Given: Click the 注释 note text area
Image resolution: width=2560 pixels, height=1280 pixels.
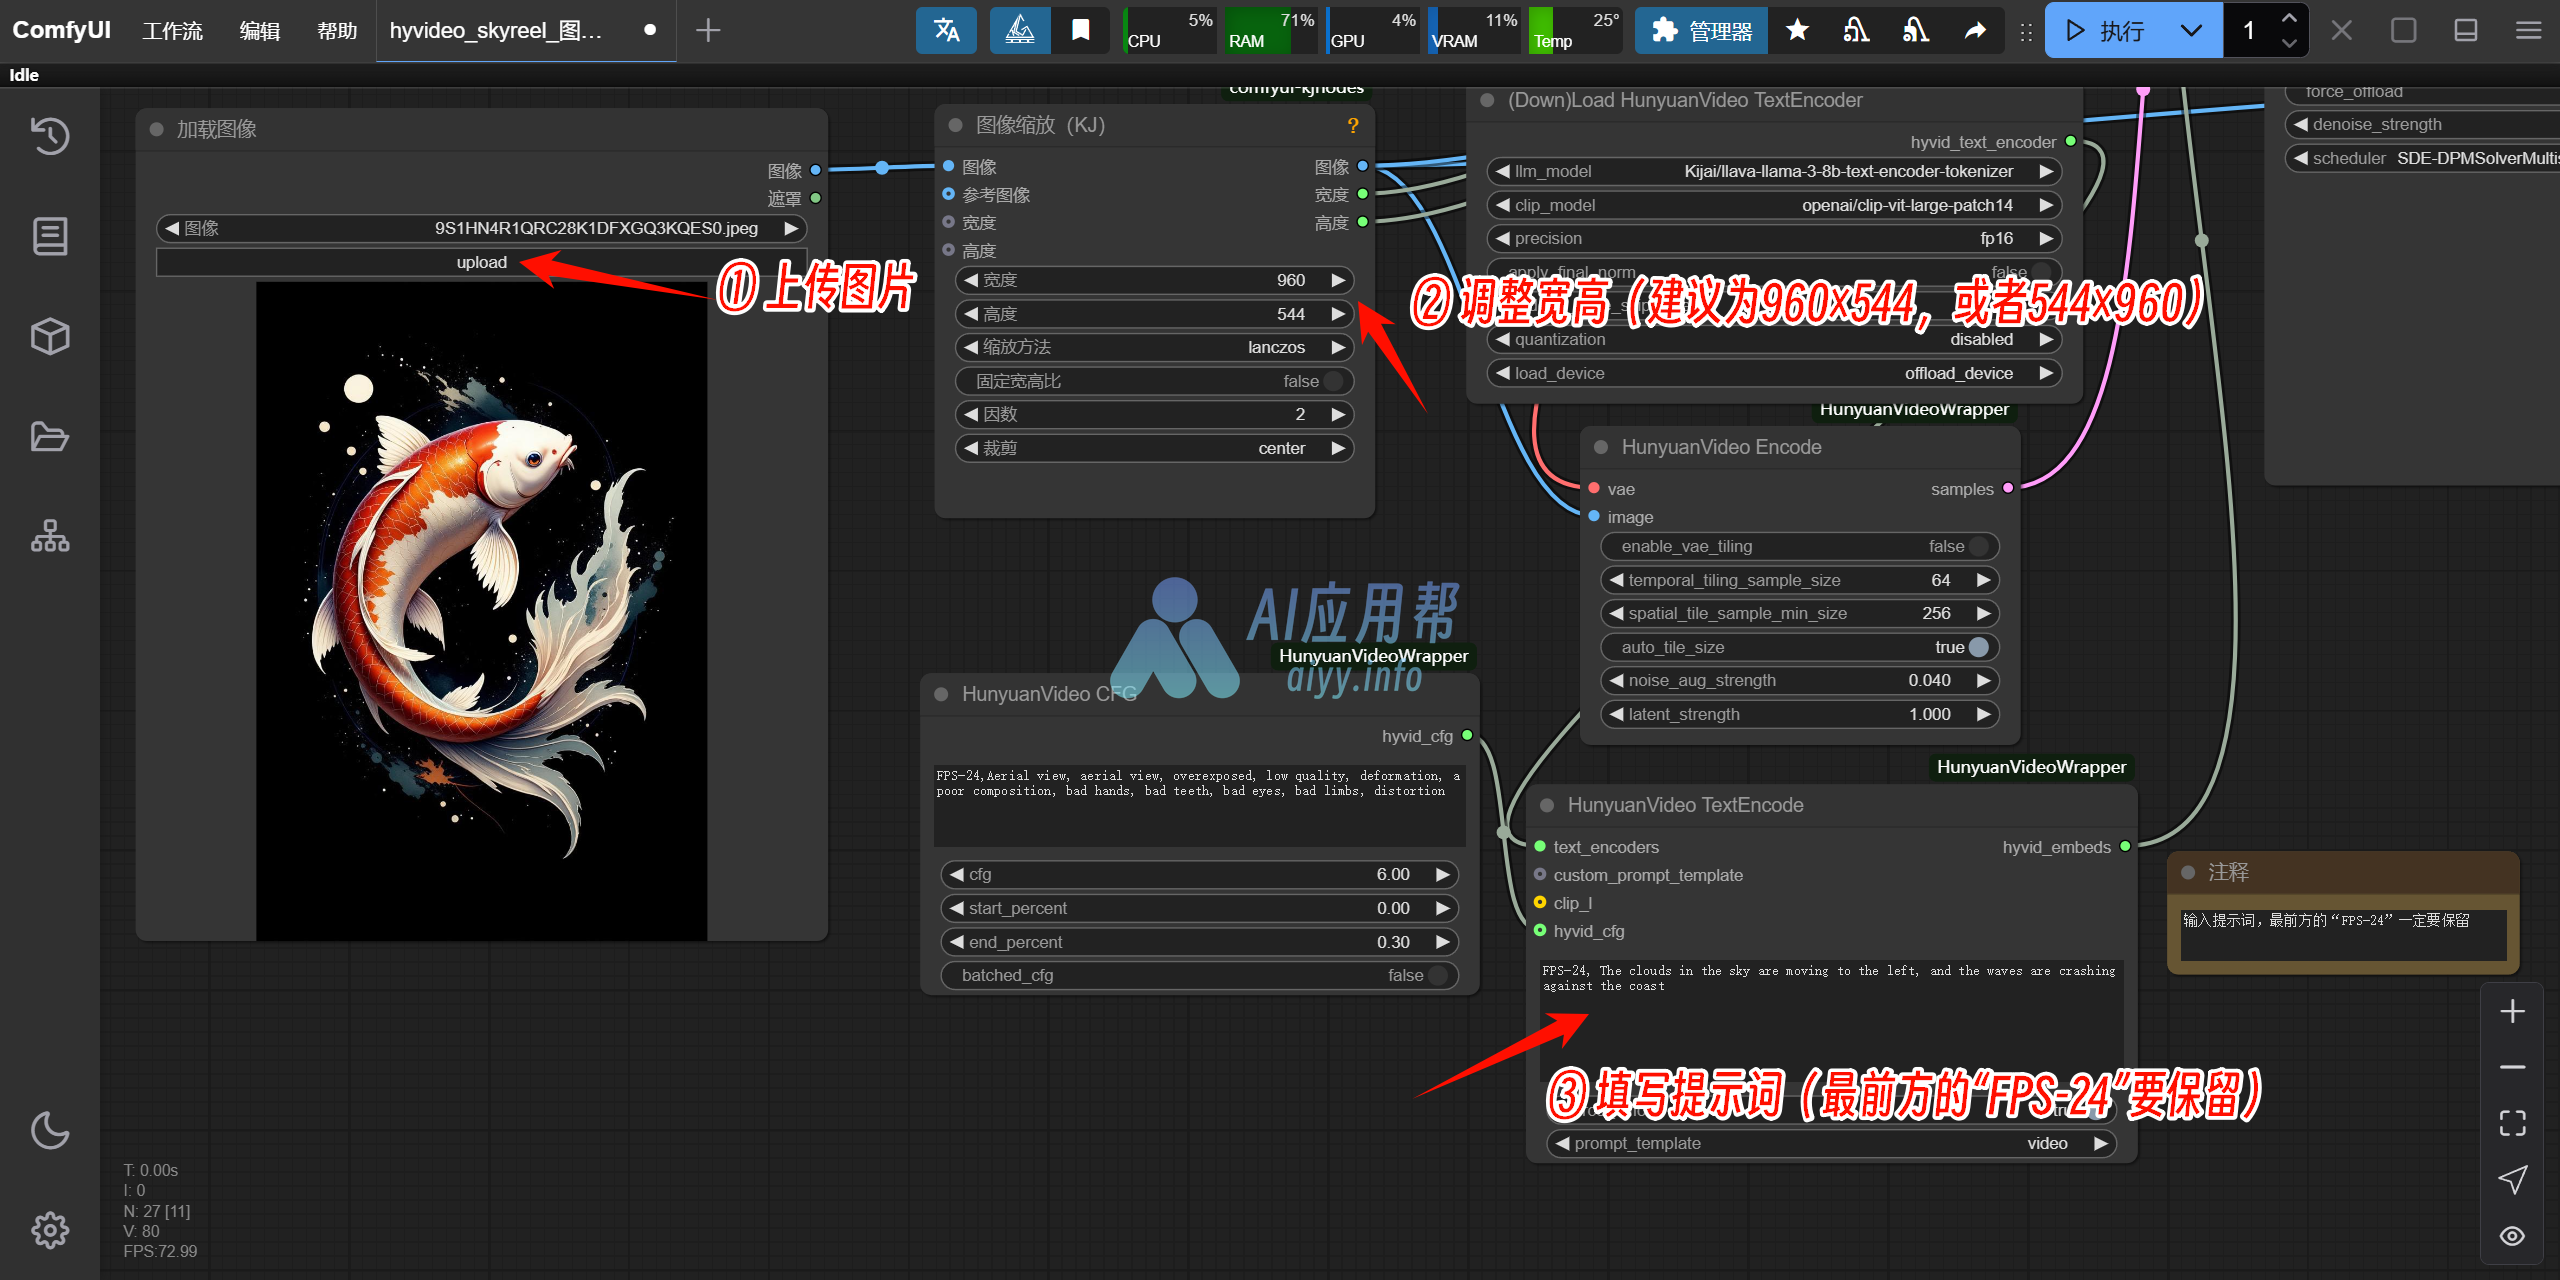Looking at the screenshot, I should coord(2343,934).
